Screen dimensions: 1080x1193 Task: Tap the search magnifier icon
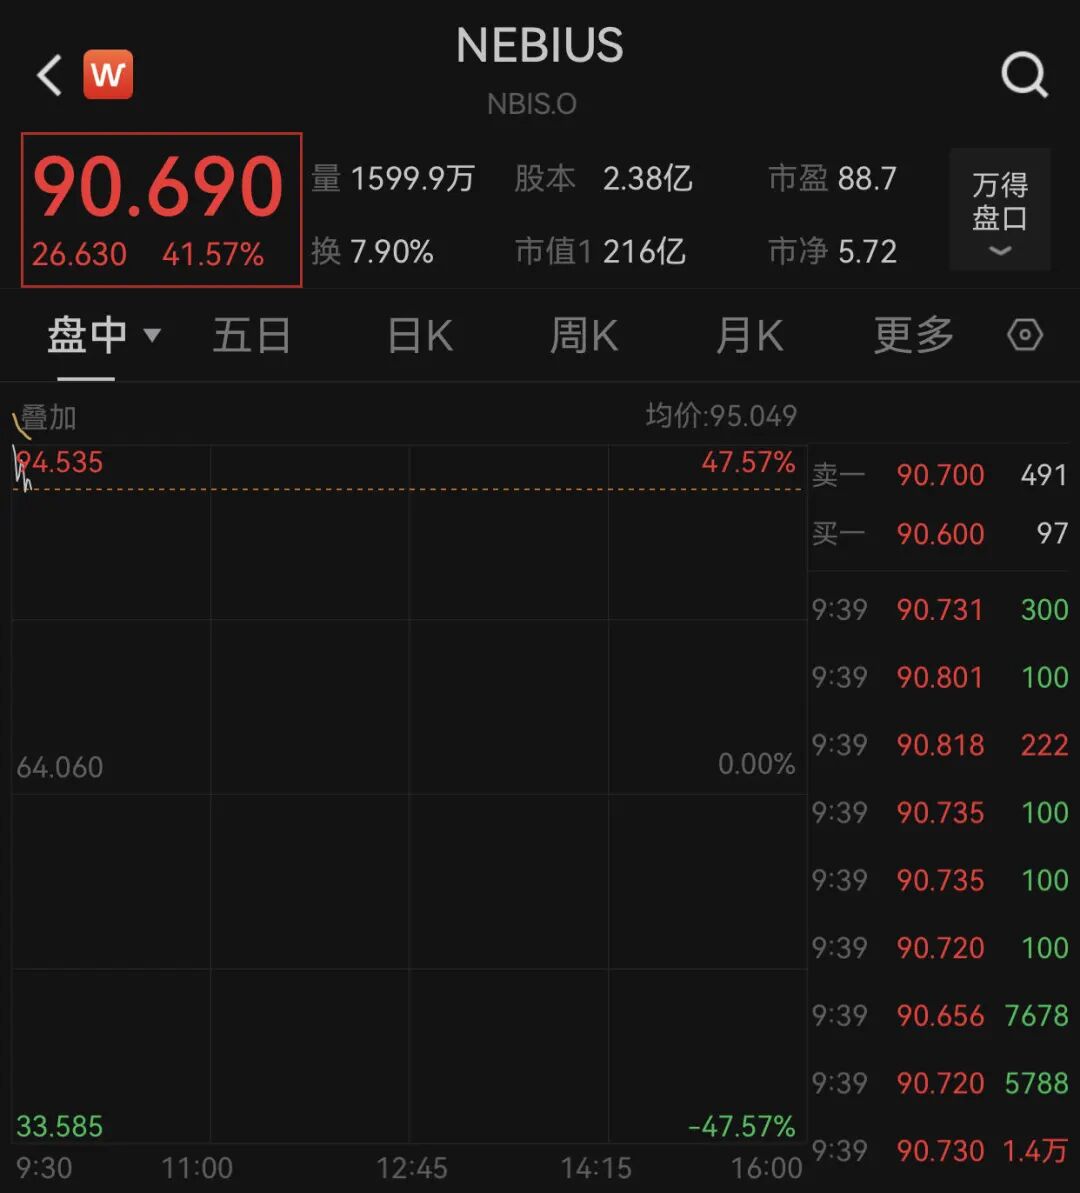coord(1024,75)
